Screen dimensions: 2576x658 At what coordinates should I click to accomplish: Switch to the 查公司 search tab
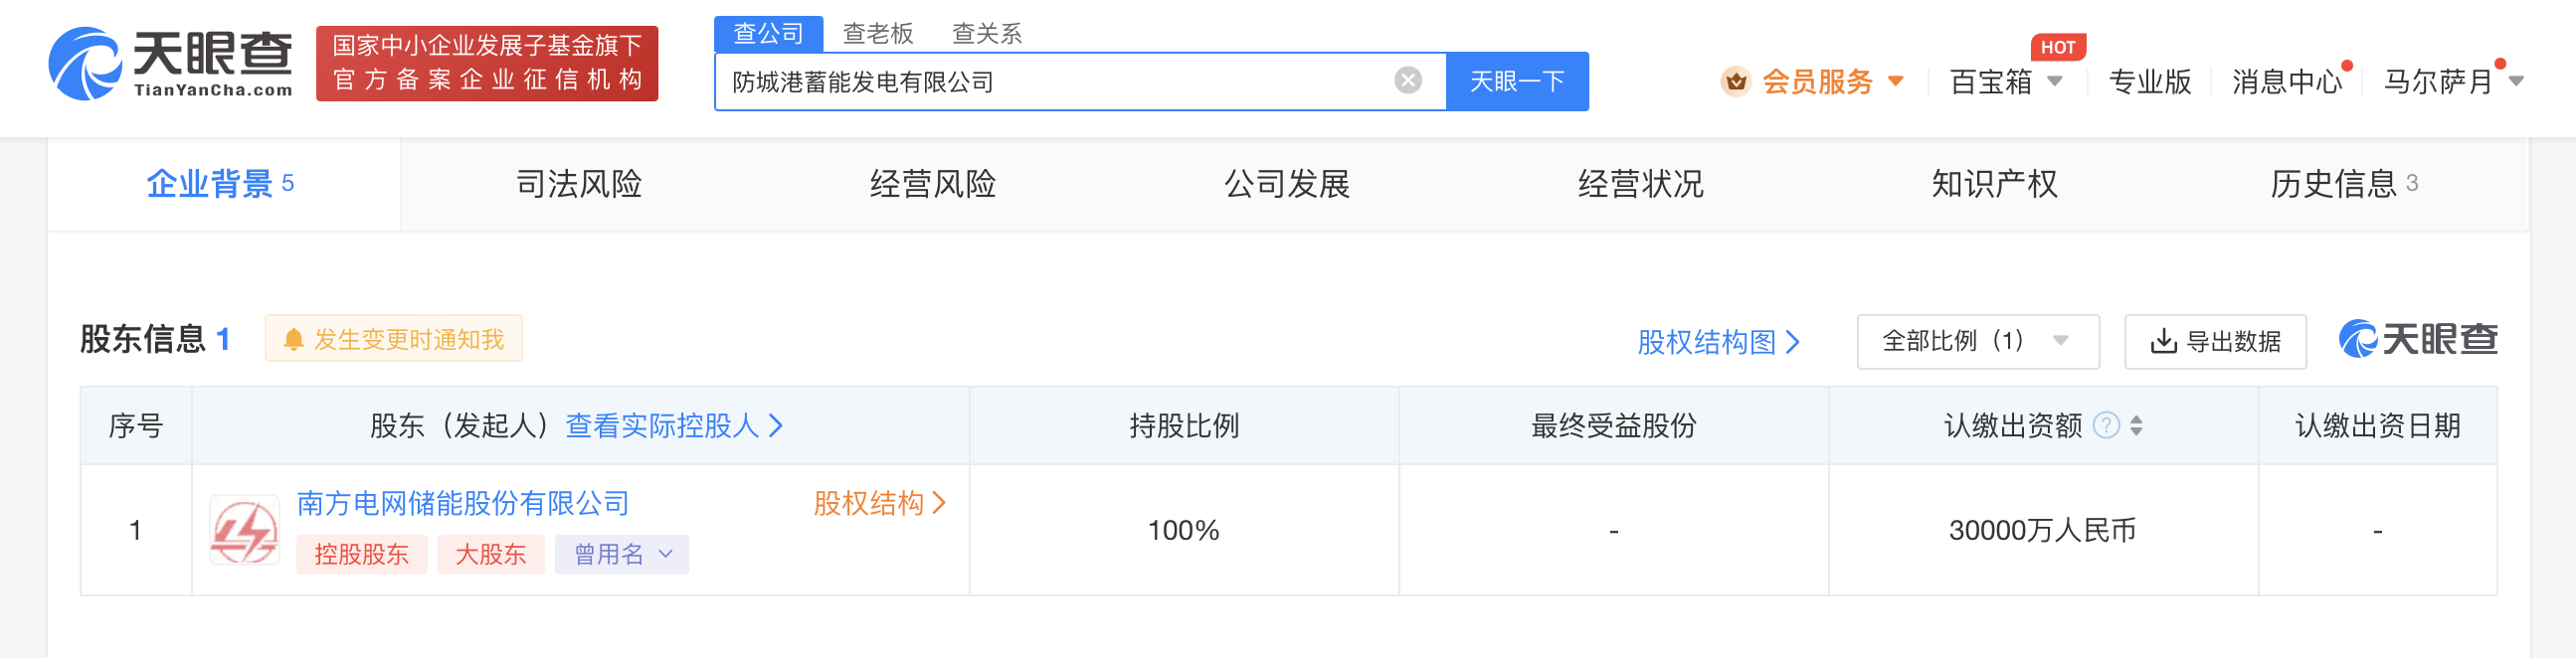click(768, 34)
